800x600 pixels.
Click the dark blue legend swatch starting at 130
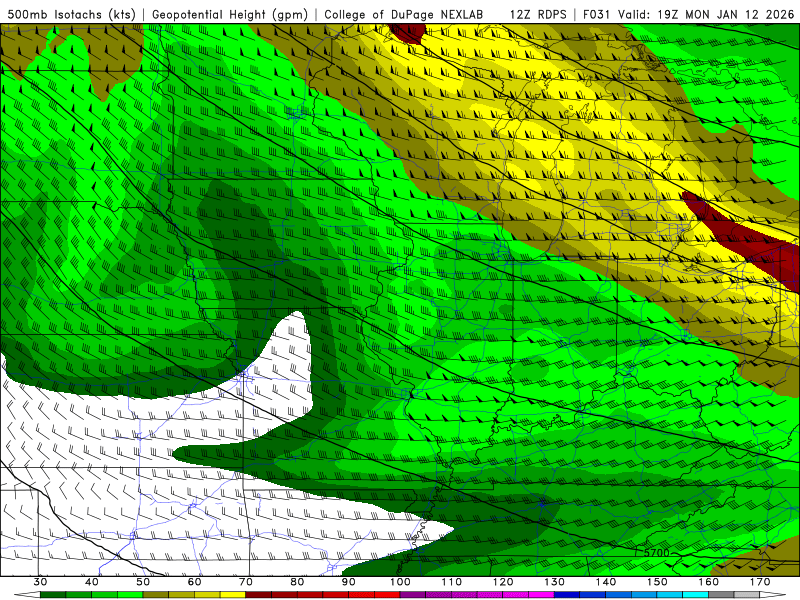567,595
